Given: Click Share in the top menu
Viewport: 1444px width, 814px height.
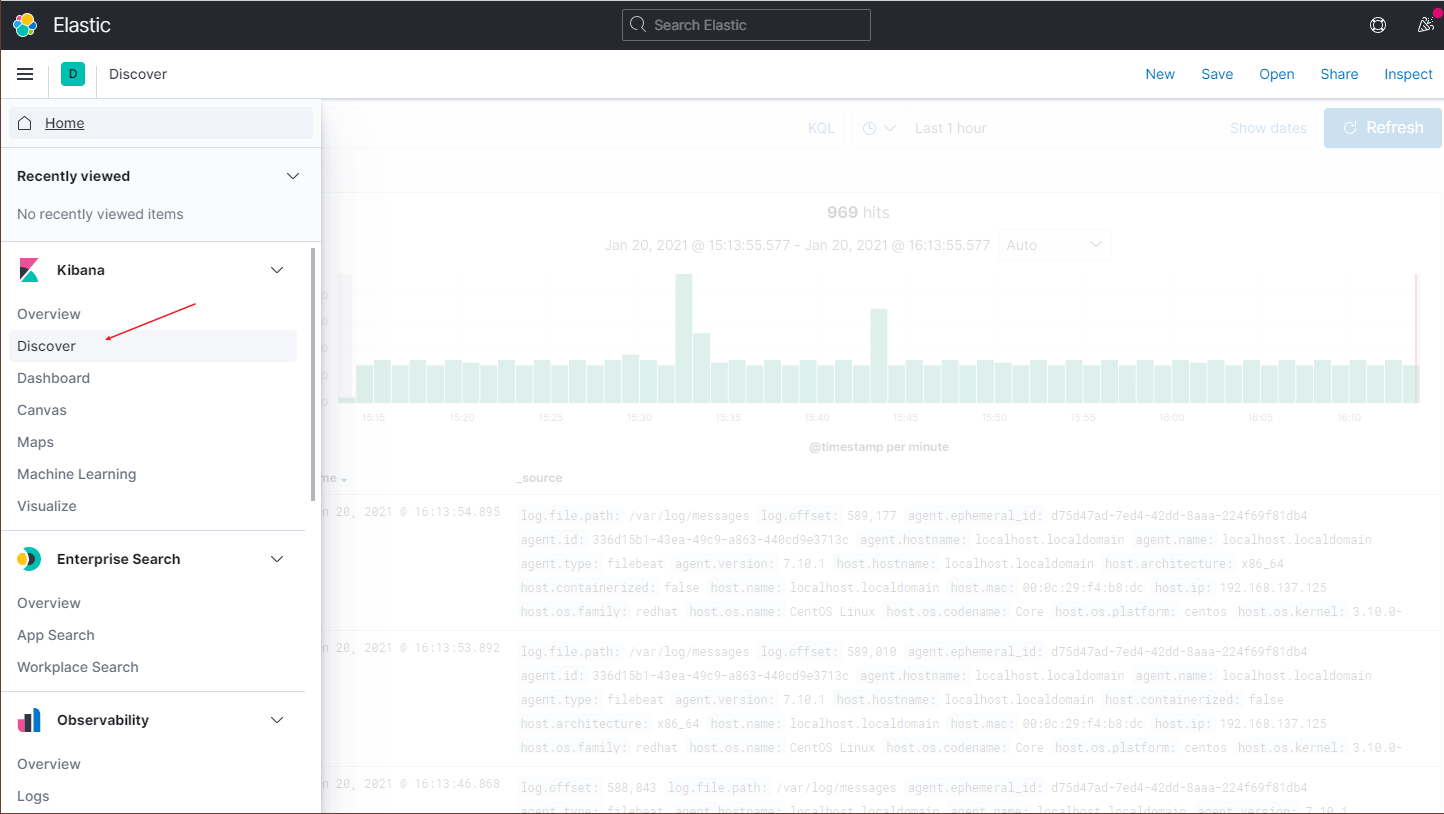Looking at the screenshot, I should (1339, 74).
